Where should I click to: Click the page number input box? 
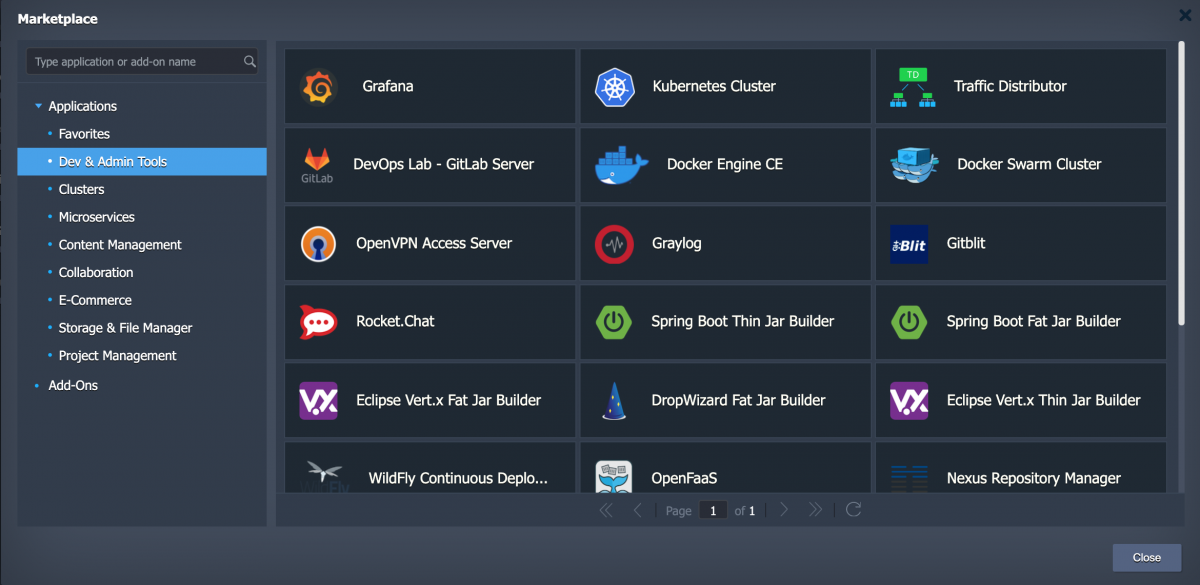coord(713,510)
